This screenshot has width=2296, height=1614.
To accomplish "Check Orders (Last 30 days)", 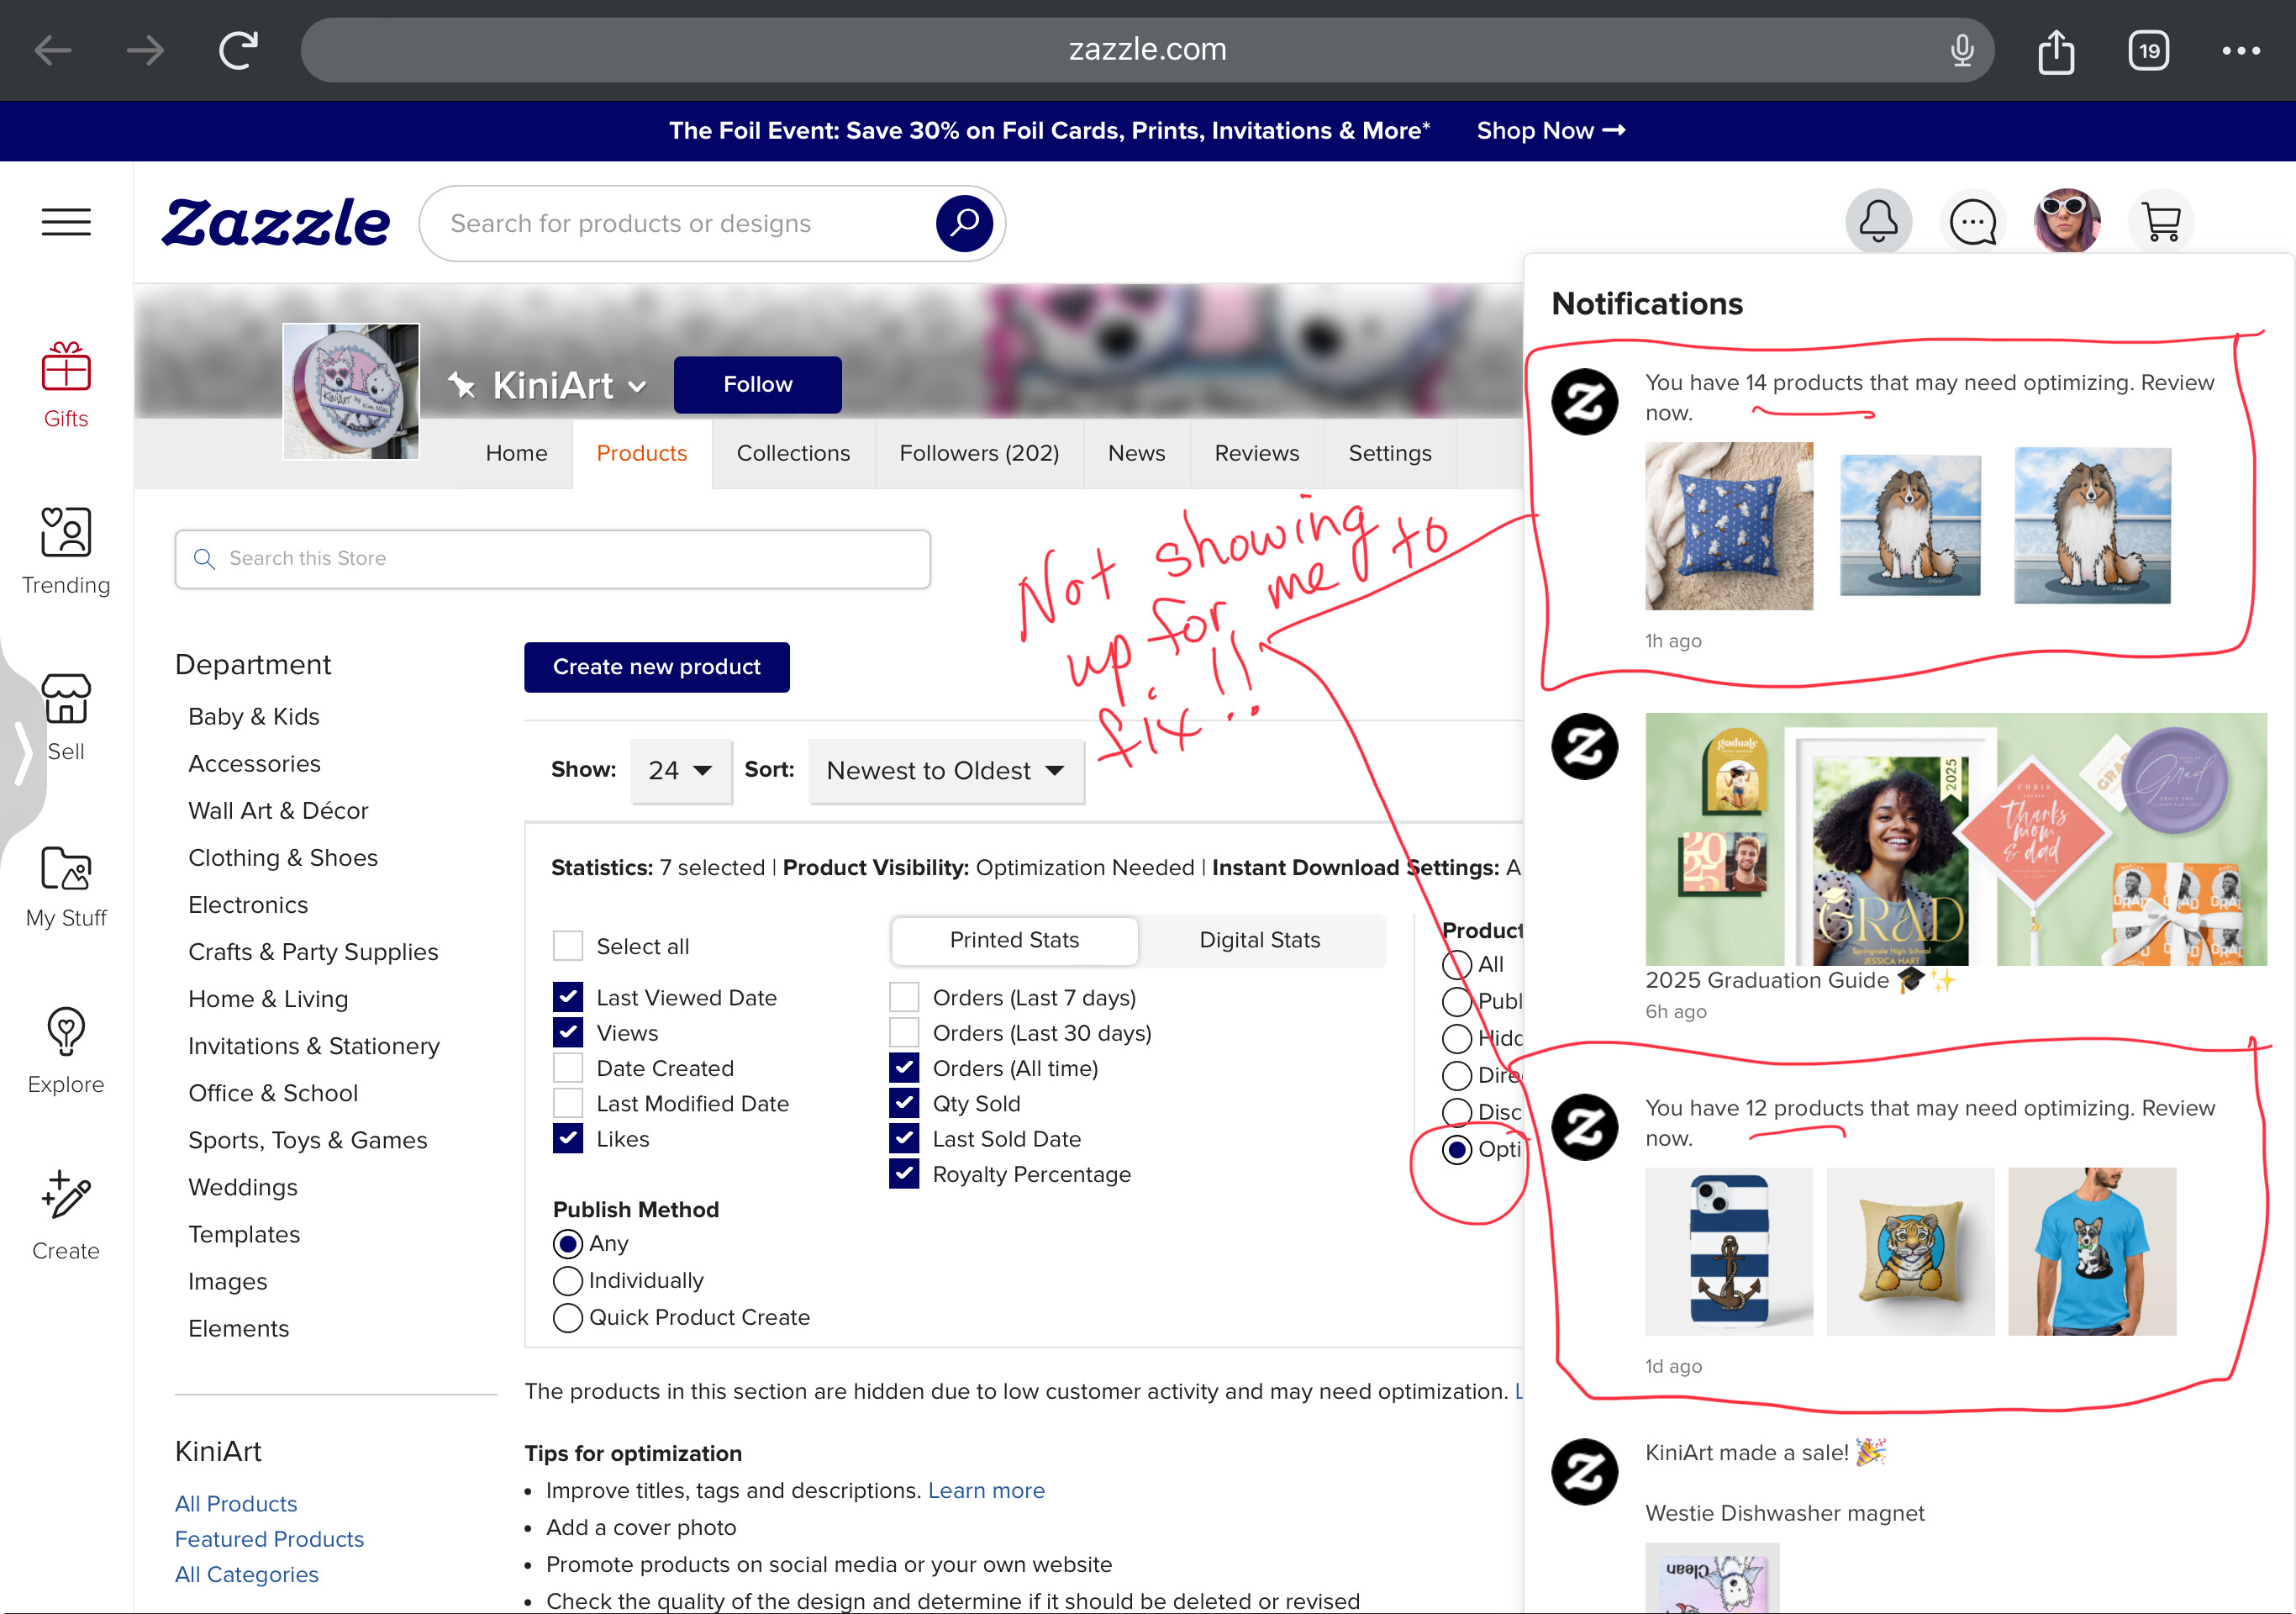I will point(903,1032).
